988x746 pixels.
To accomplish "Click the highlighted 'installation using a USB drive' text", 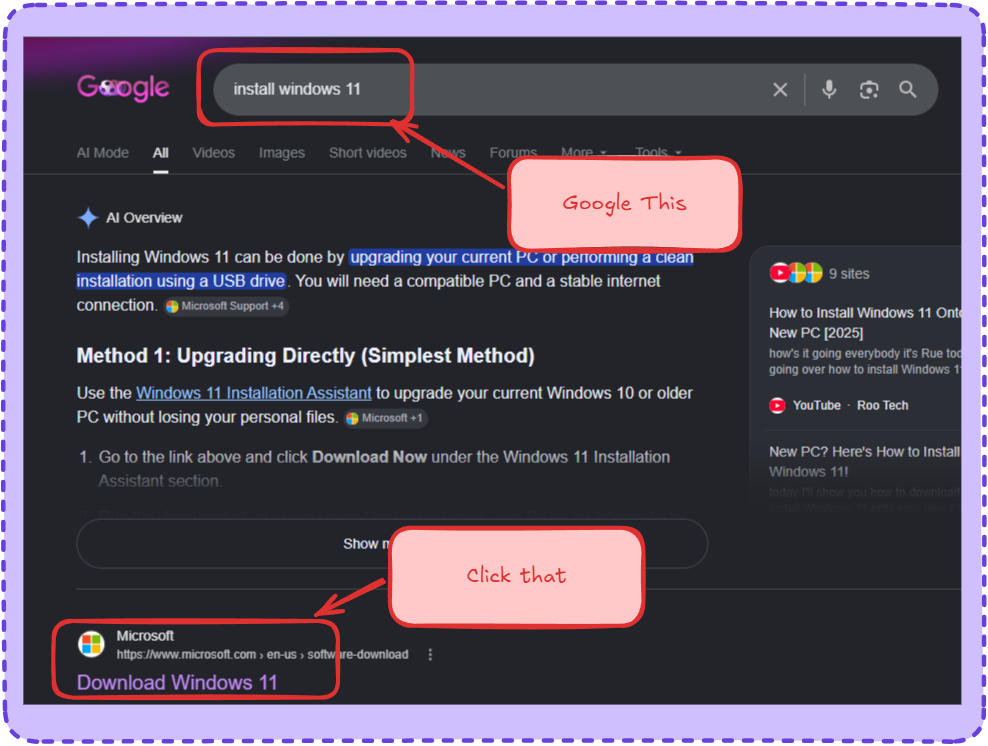I will pyautogui.click(x=181, y=281).
